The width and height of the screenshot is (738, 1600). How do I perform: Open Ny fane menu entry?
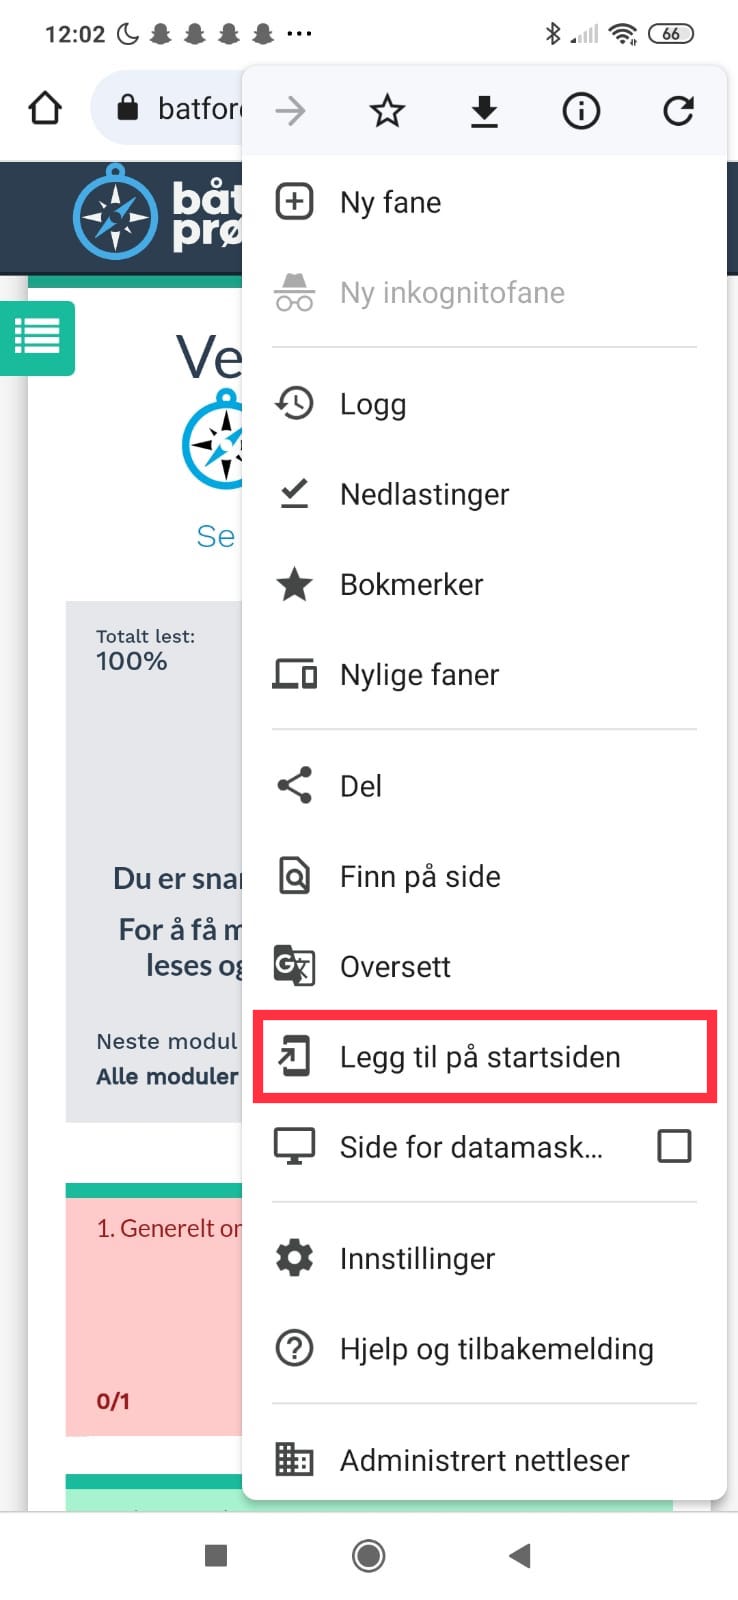[484, 202]
